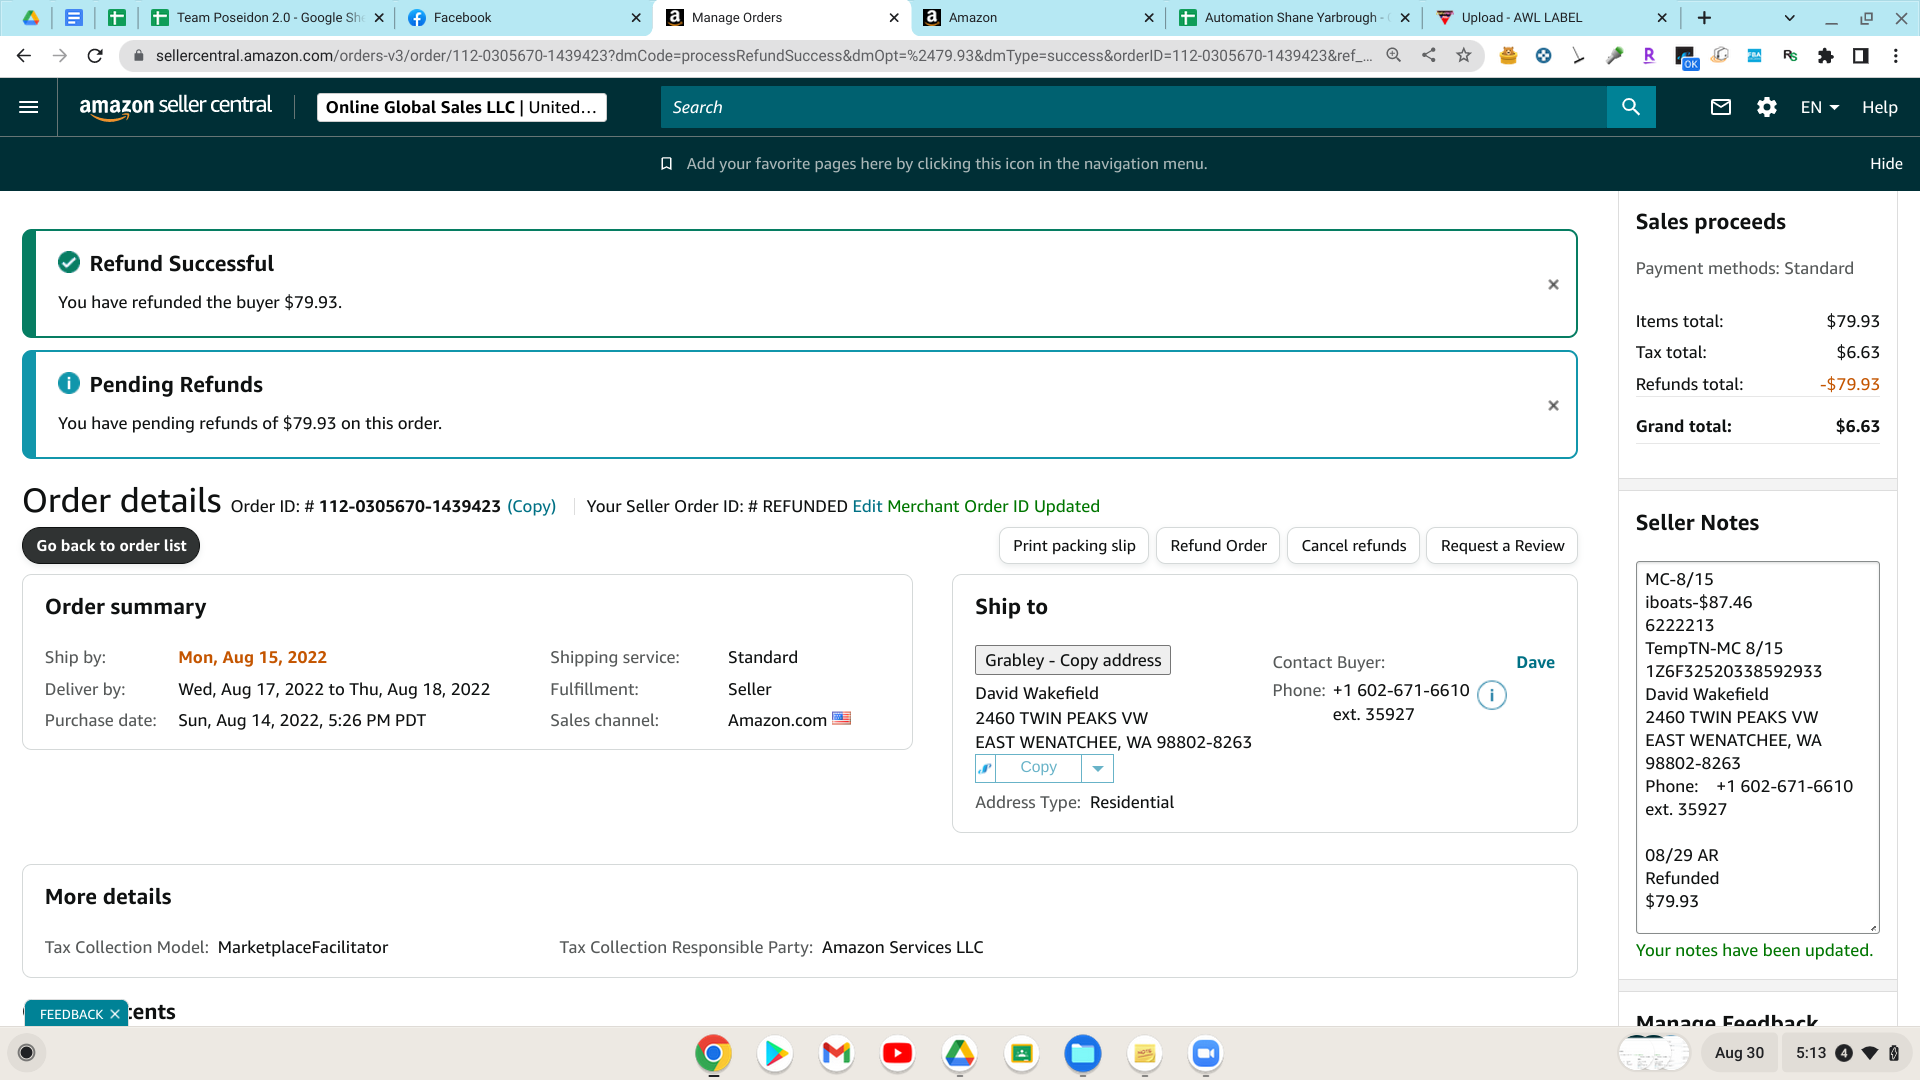This screenshot has width=1920, height=1080.
Task: Open the Help link in header
Action: click(1879, 107)
